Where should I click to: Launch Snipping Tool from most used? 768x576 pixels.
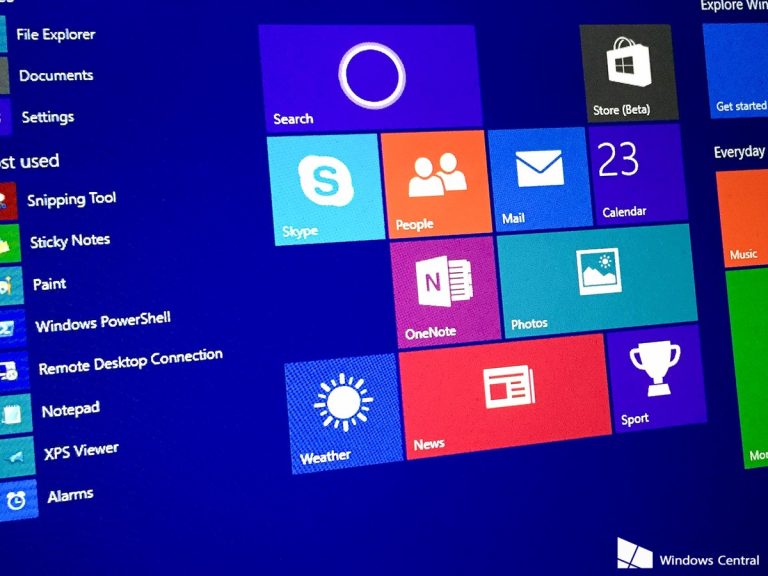pos(70,199)
